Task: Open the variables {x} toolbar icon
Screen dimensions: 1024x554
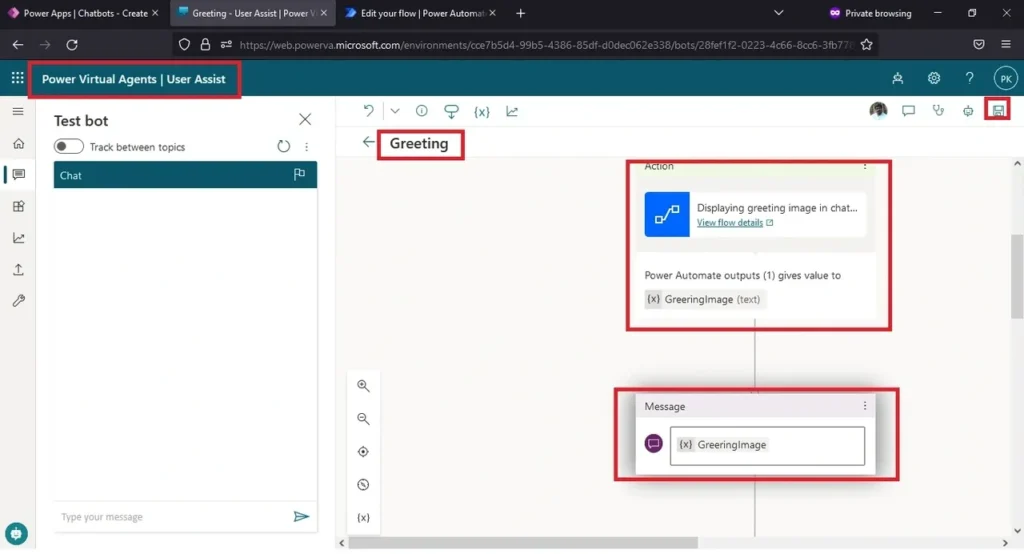Action: pos(482,112)
